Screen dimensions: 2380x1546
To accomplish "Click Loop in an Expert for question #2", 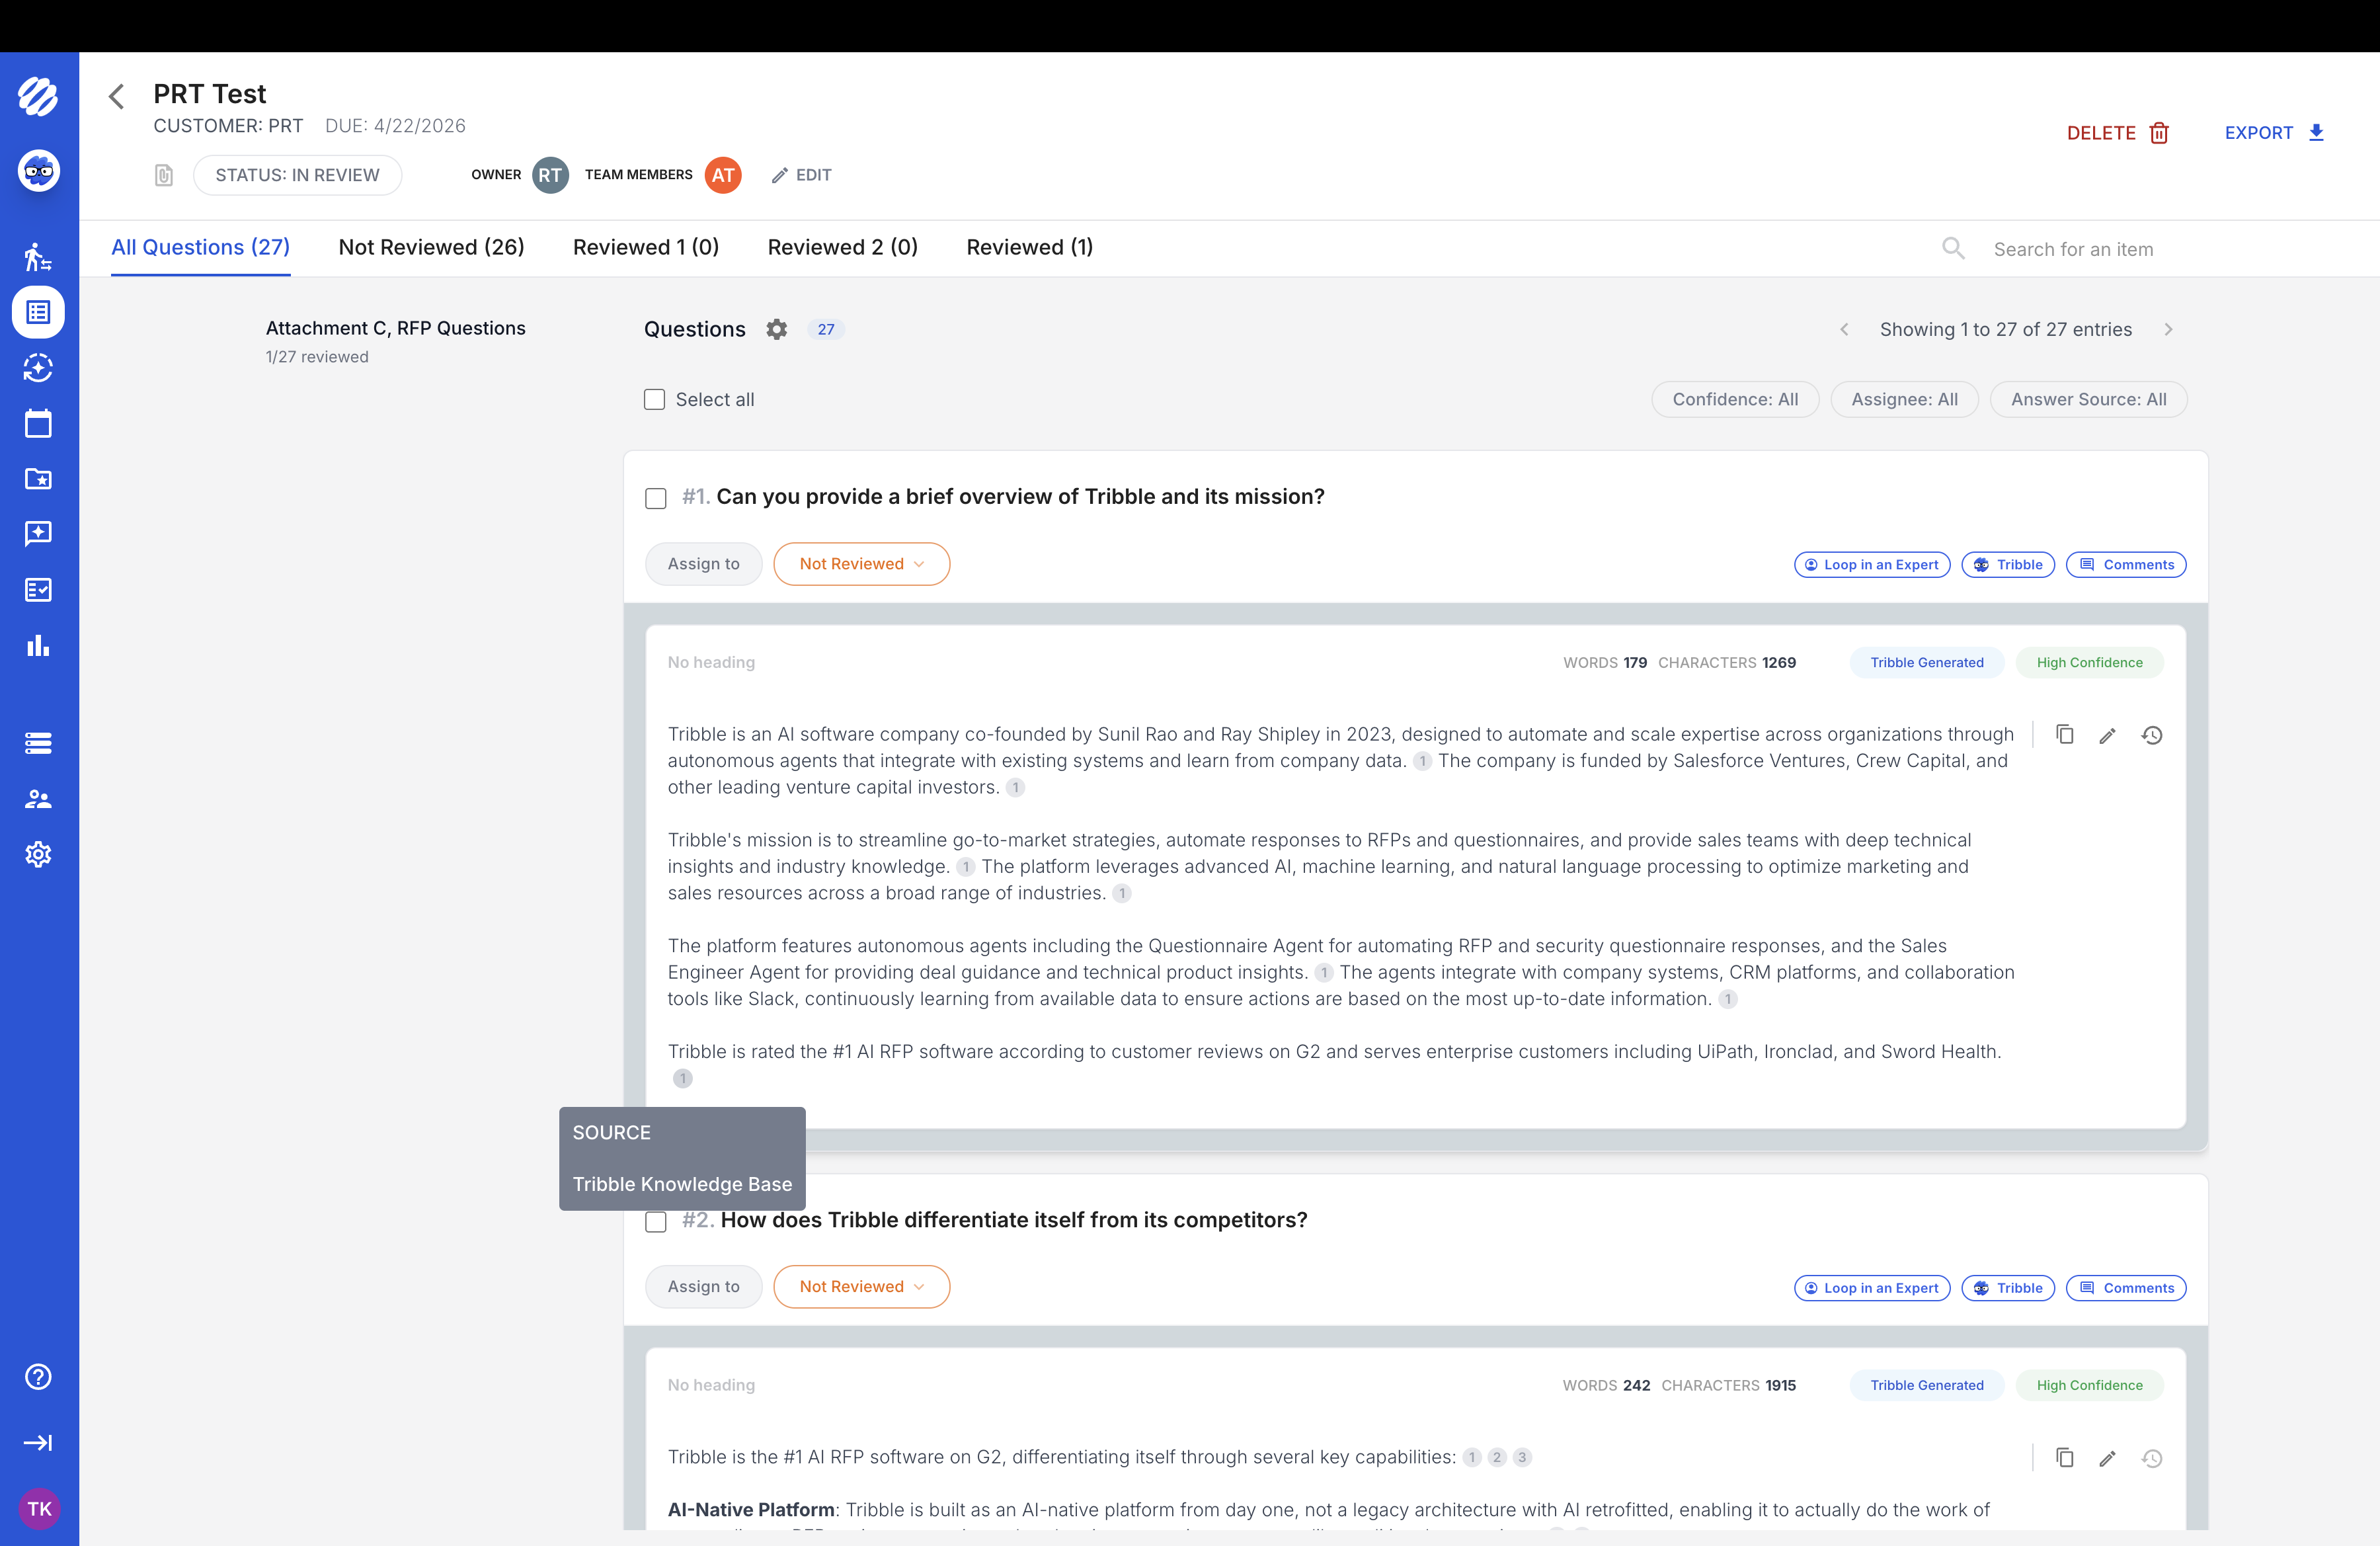I will tap(1872, 1288).
